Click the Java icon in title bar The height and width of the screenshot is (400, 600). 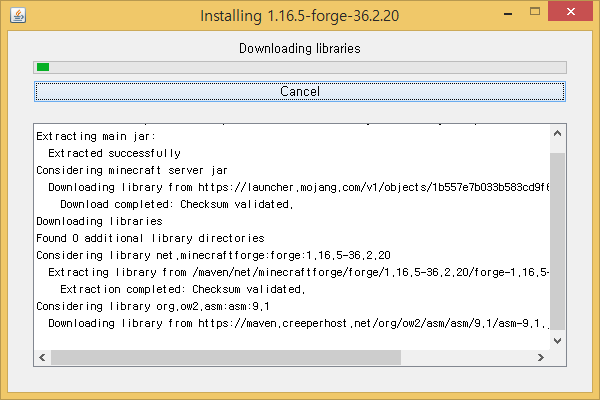click(18, 15)
